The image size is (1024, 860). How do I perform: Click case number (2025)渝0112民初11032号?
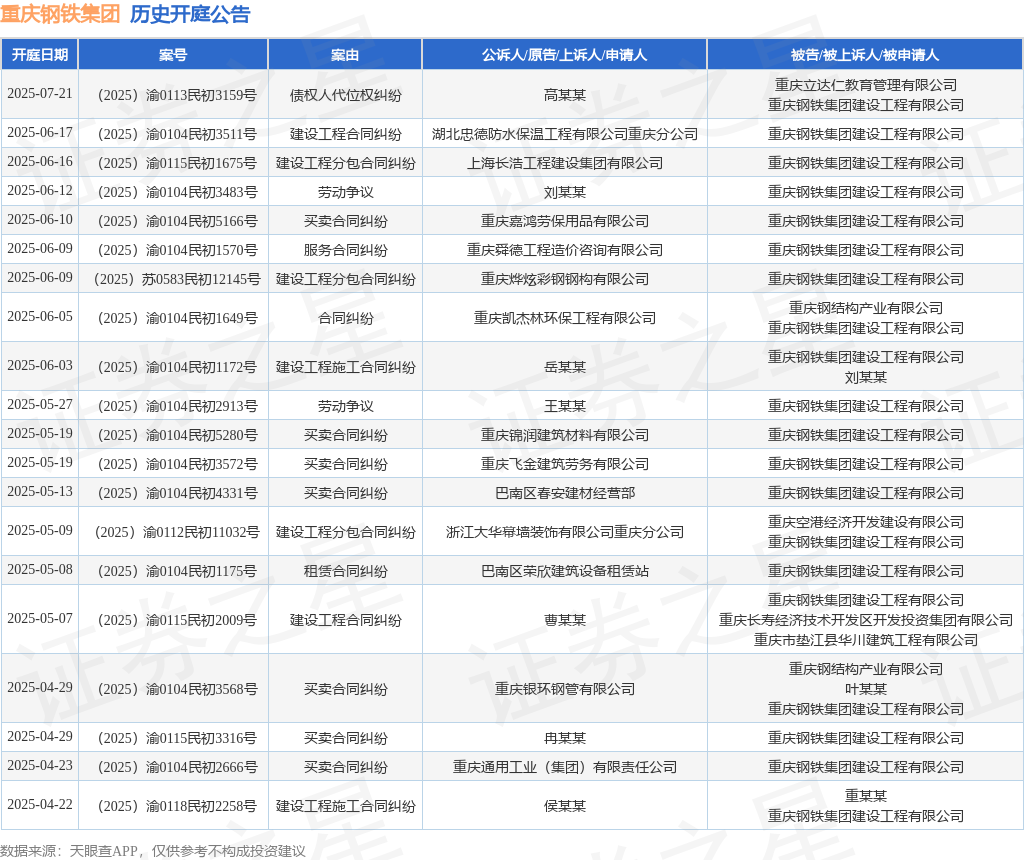pyautogui.click(x=176, y=533)
